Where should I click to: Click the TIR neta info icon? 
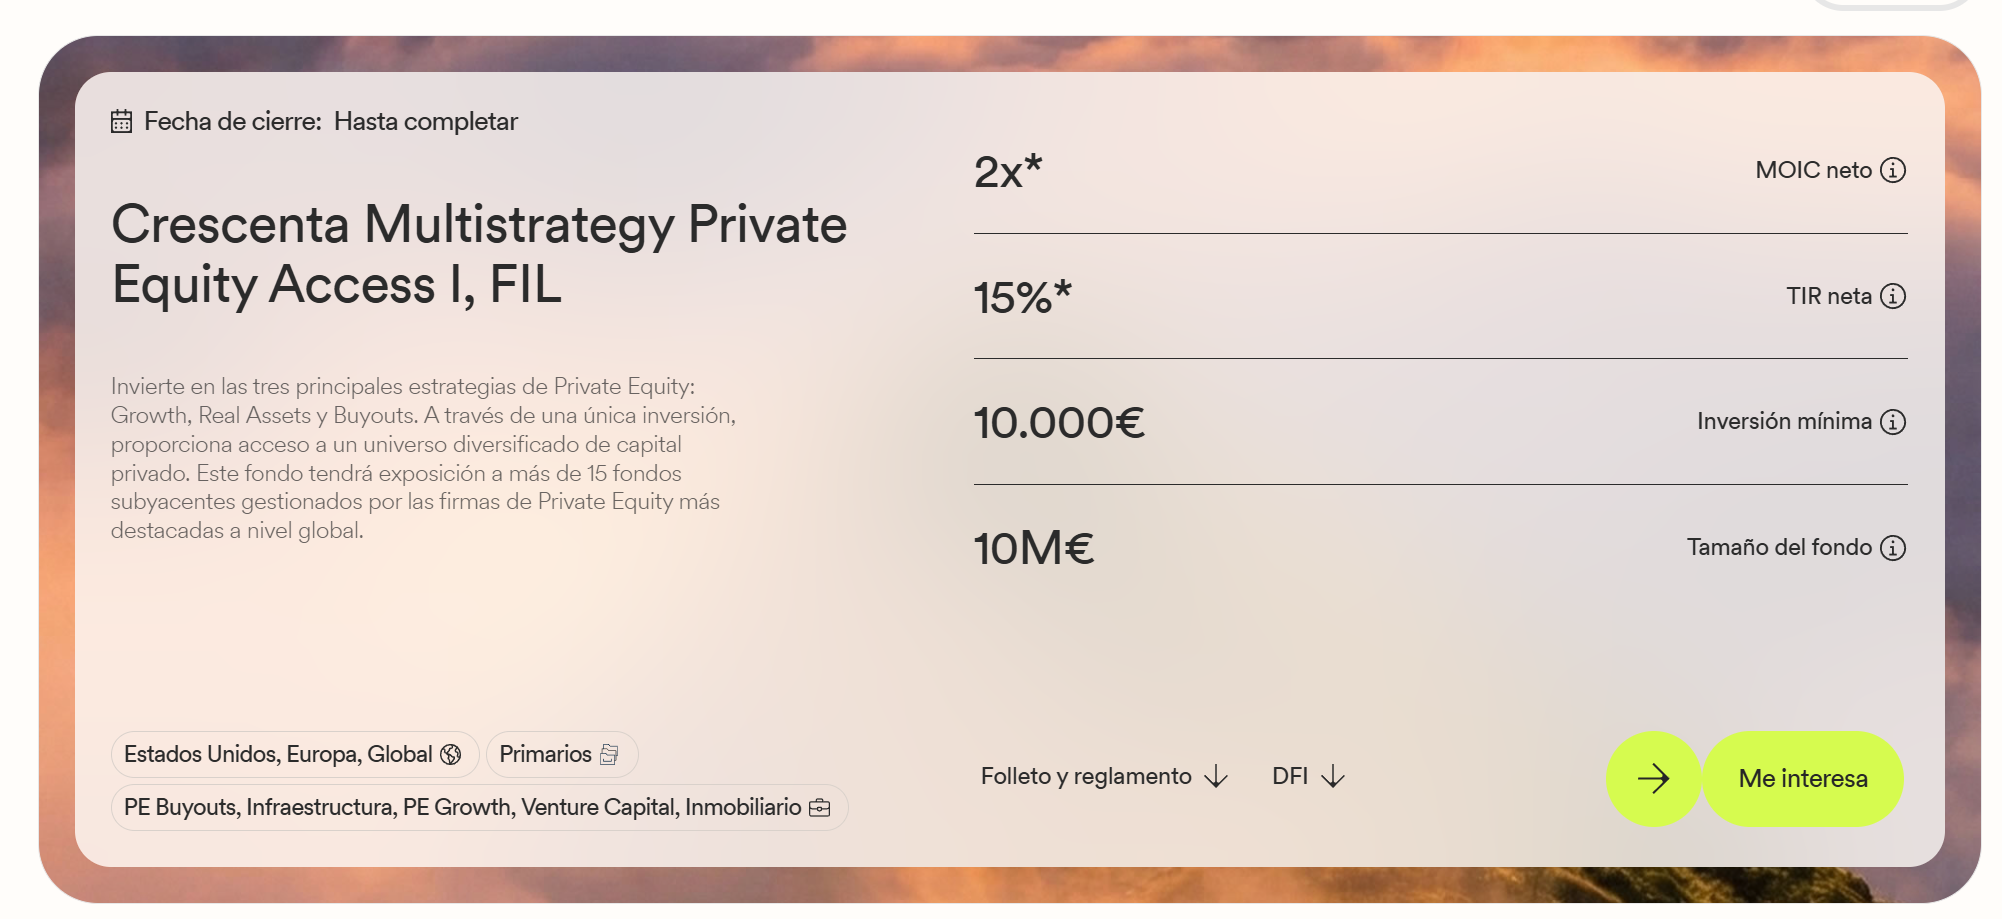(1892, 296)
